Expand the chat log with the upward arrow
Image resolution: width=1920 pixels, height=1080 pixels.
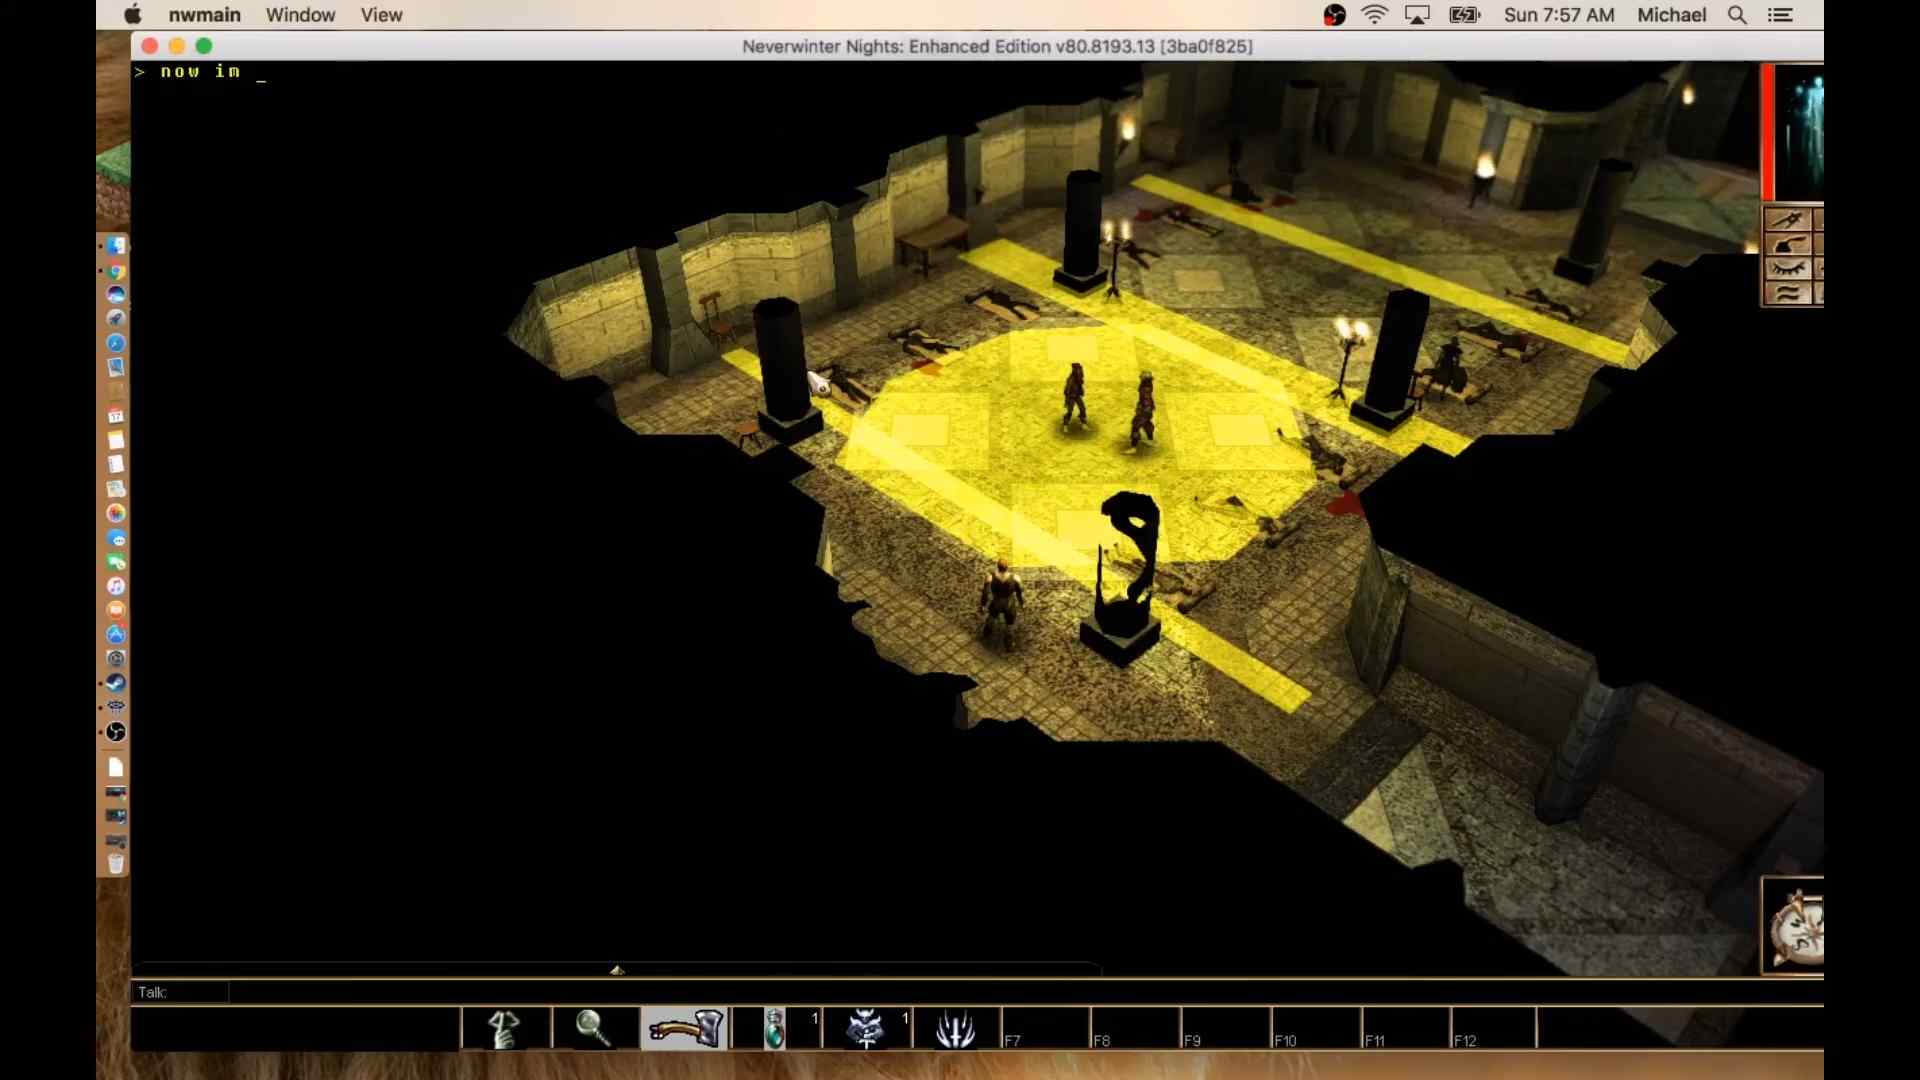click(617, 970)
